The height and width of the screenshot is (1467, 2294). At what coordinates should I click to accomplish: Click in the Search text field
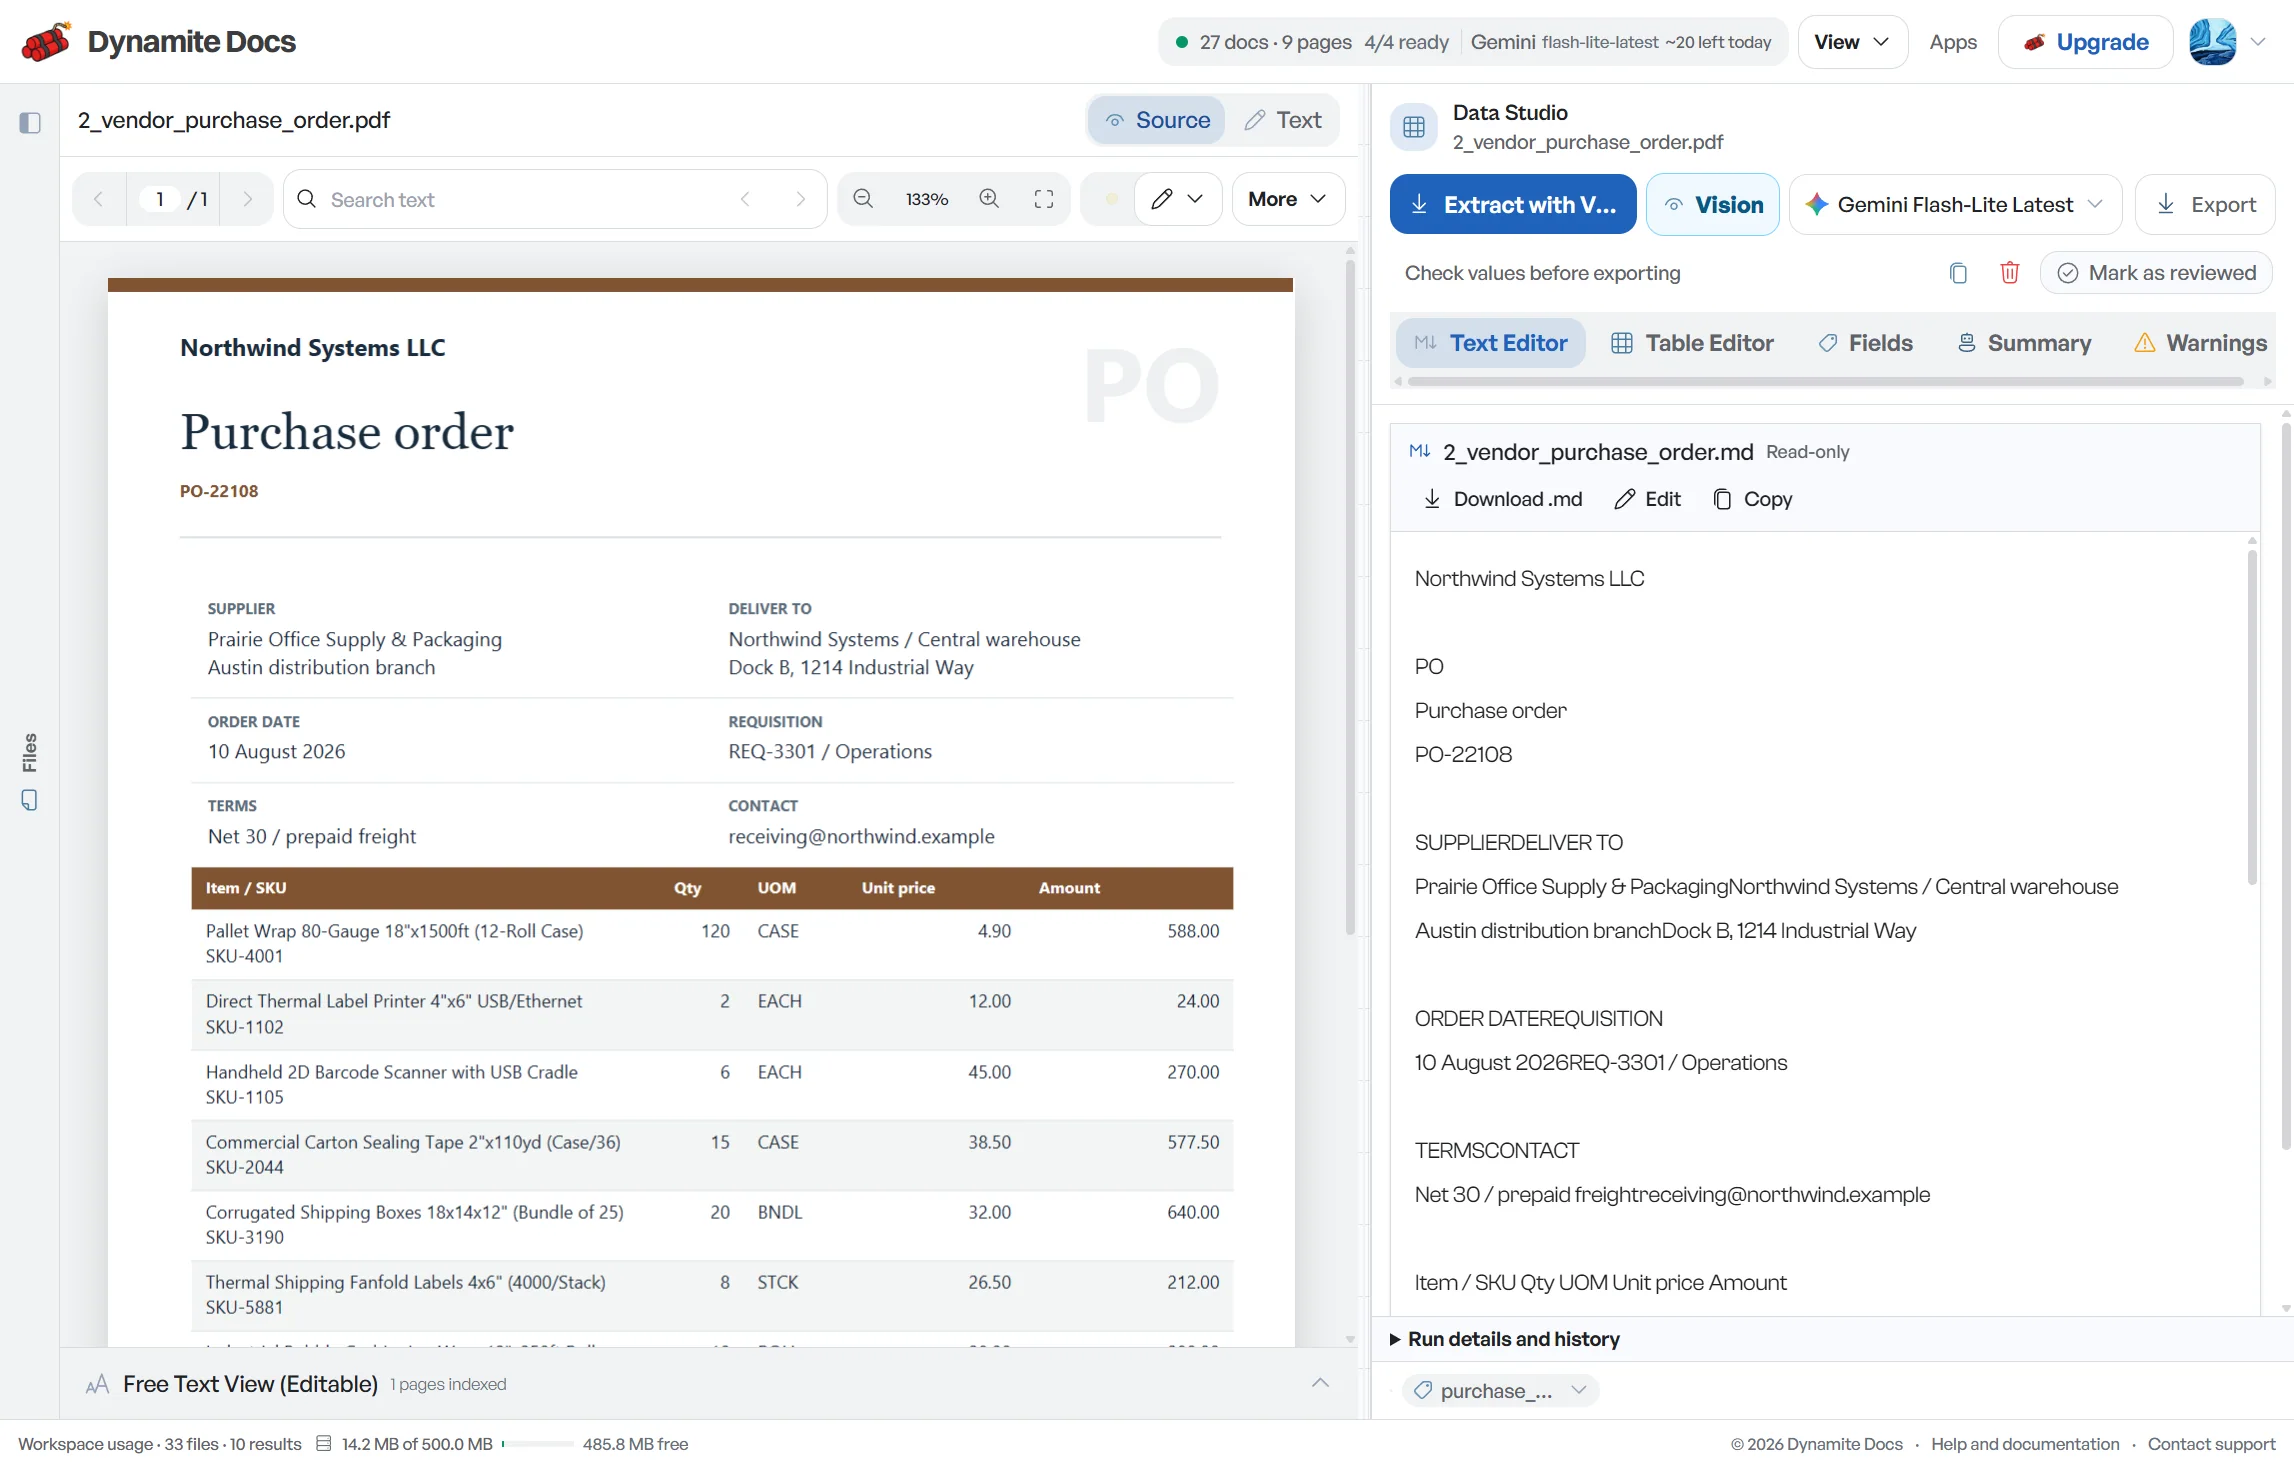530,199
